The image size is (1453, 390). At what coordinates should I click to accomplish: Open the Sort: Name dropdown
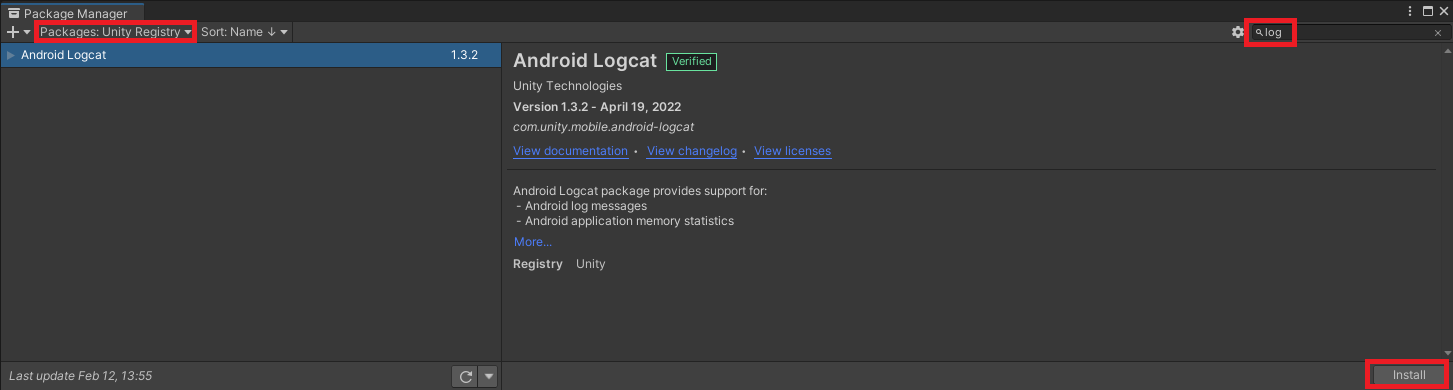[244, 32]
